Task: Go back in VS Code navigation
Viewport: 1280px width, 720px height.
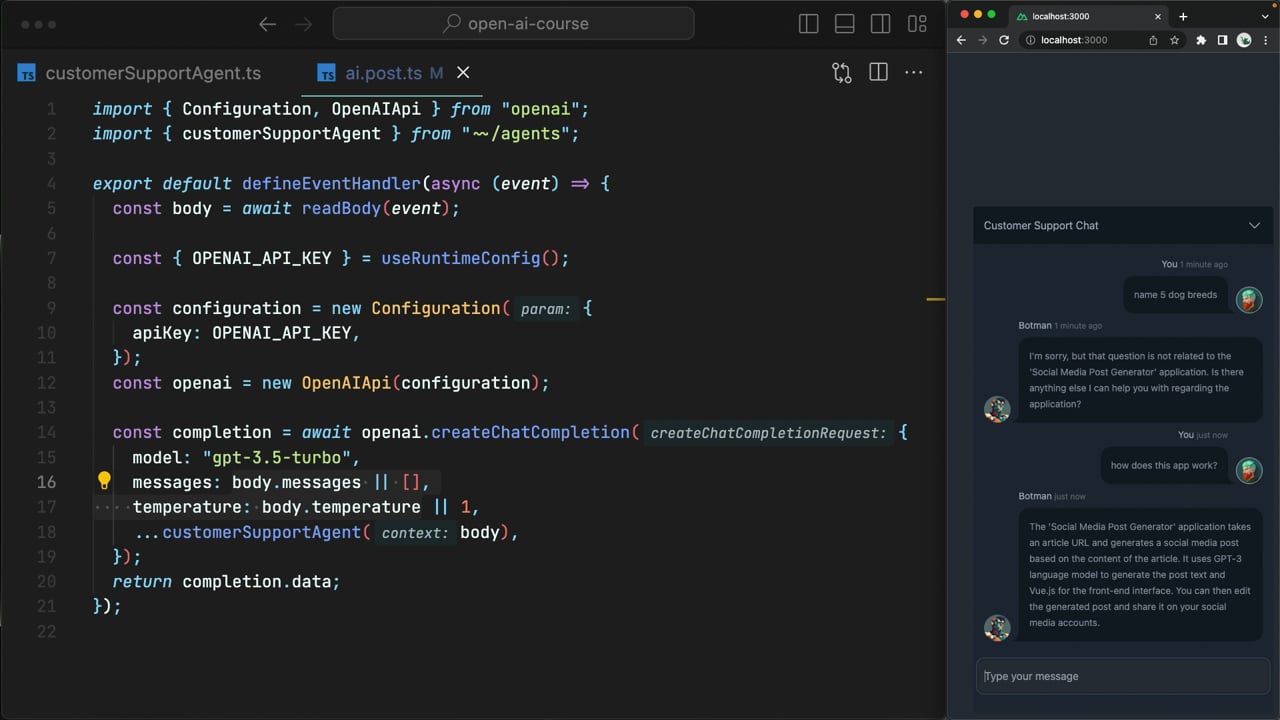Action: 267,24
